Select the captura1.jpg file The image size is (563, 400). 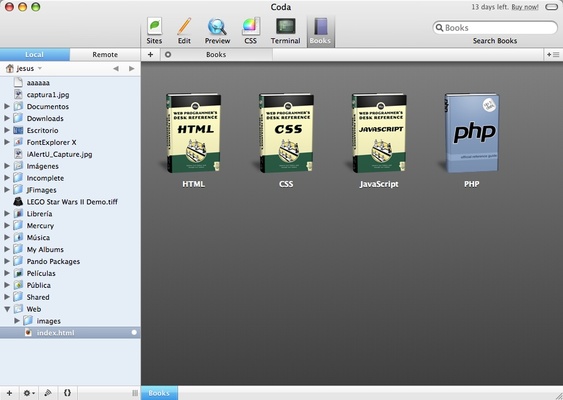pyautogui.click(x=70, y=95)
